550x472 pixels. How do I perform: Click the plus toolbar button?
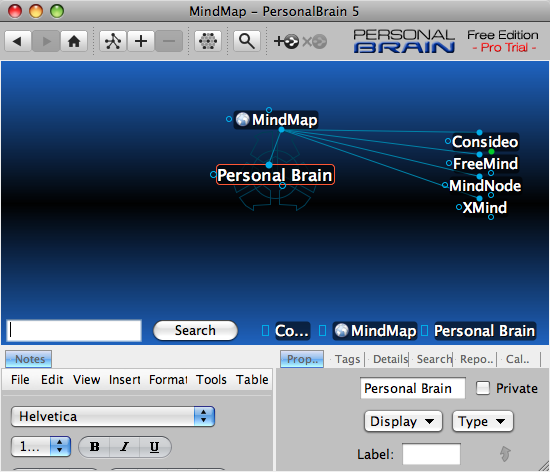tap(141, 41)
